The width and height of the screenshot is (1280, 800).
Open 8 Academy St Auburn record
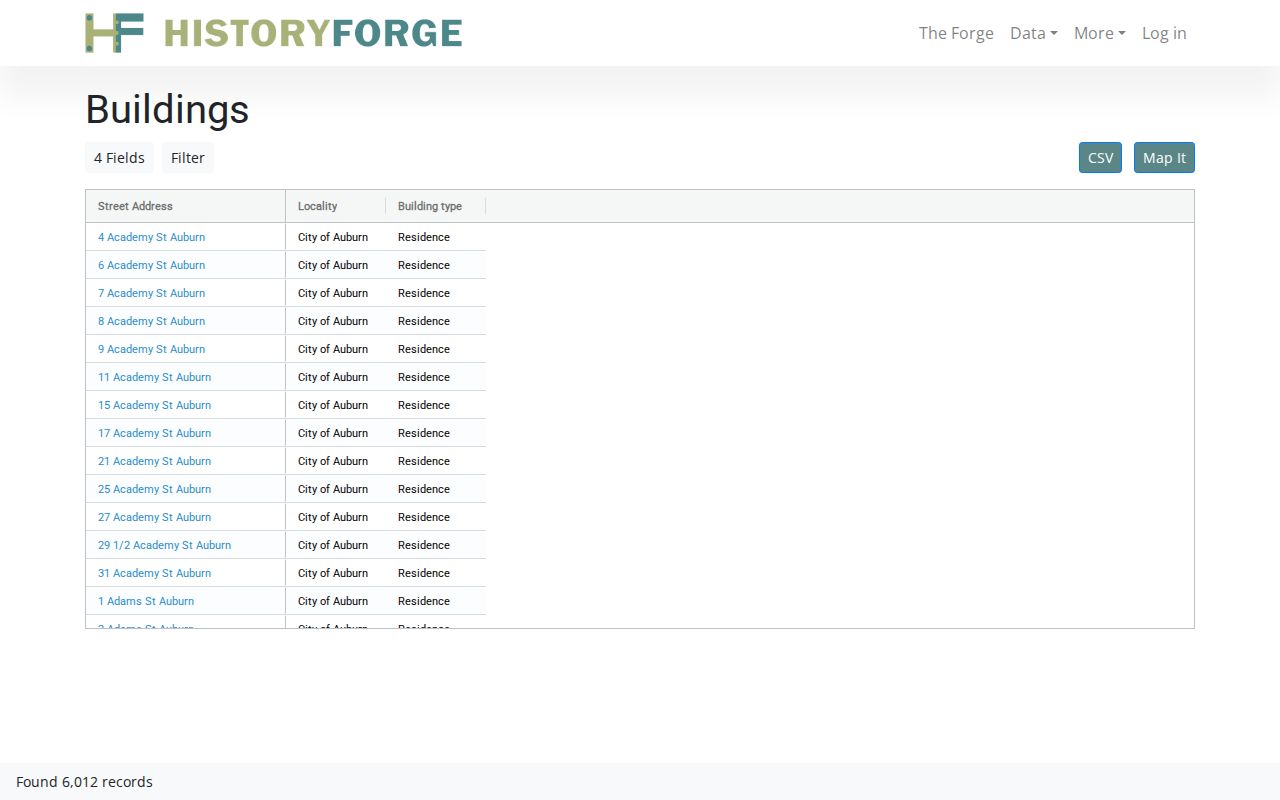151,321
